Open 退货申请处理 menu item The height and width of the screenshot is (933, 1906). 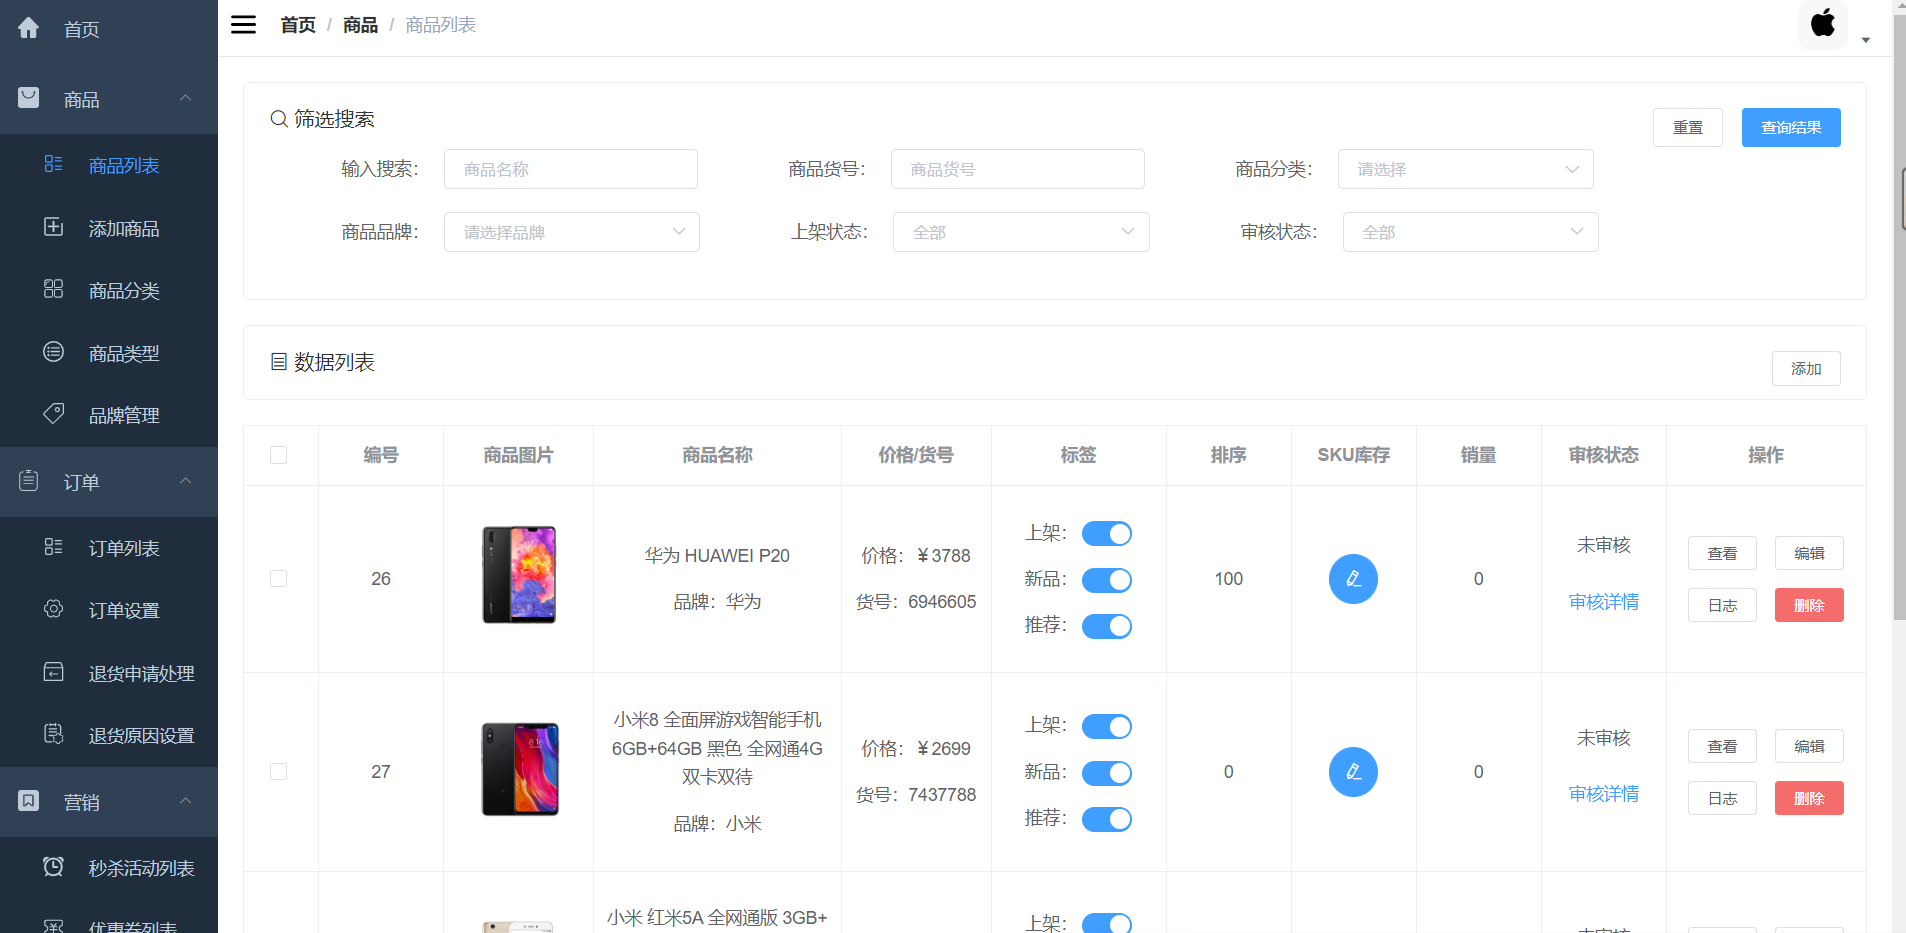(109, 673)
